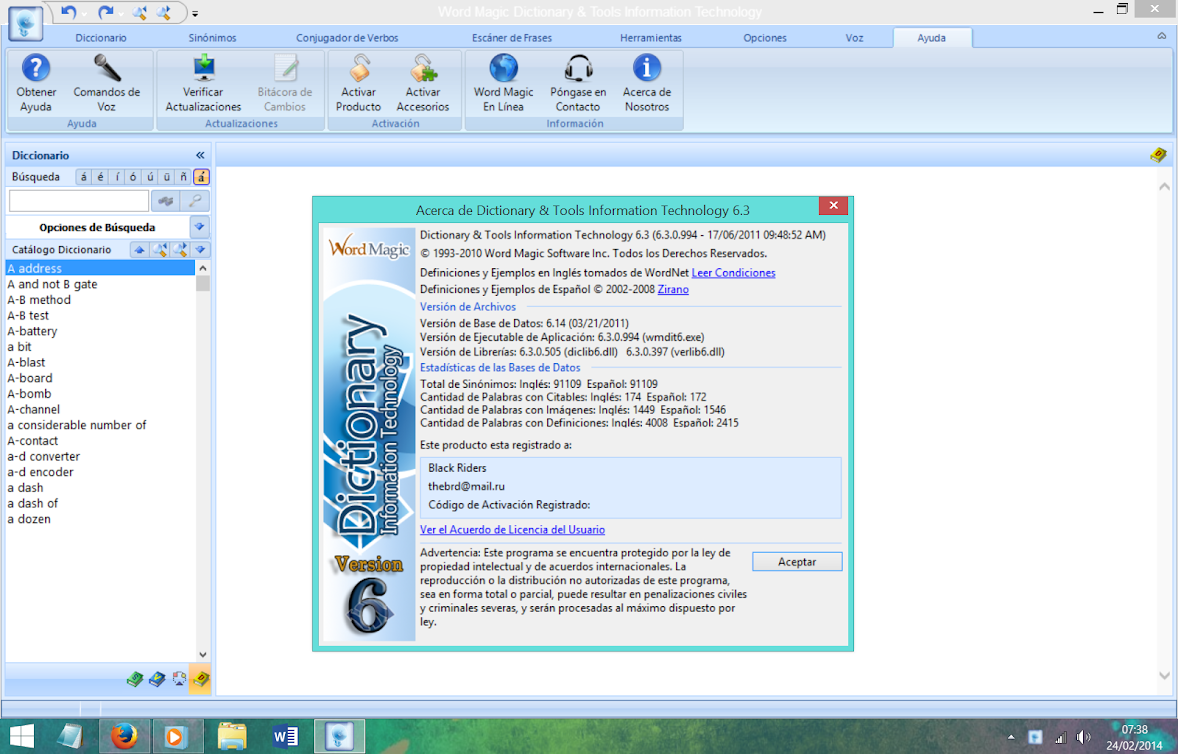Insert the ó accent character button
The width and height of the screenshot is (1178, 754).
click(x=133, y=177)
